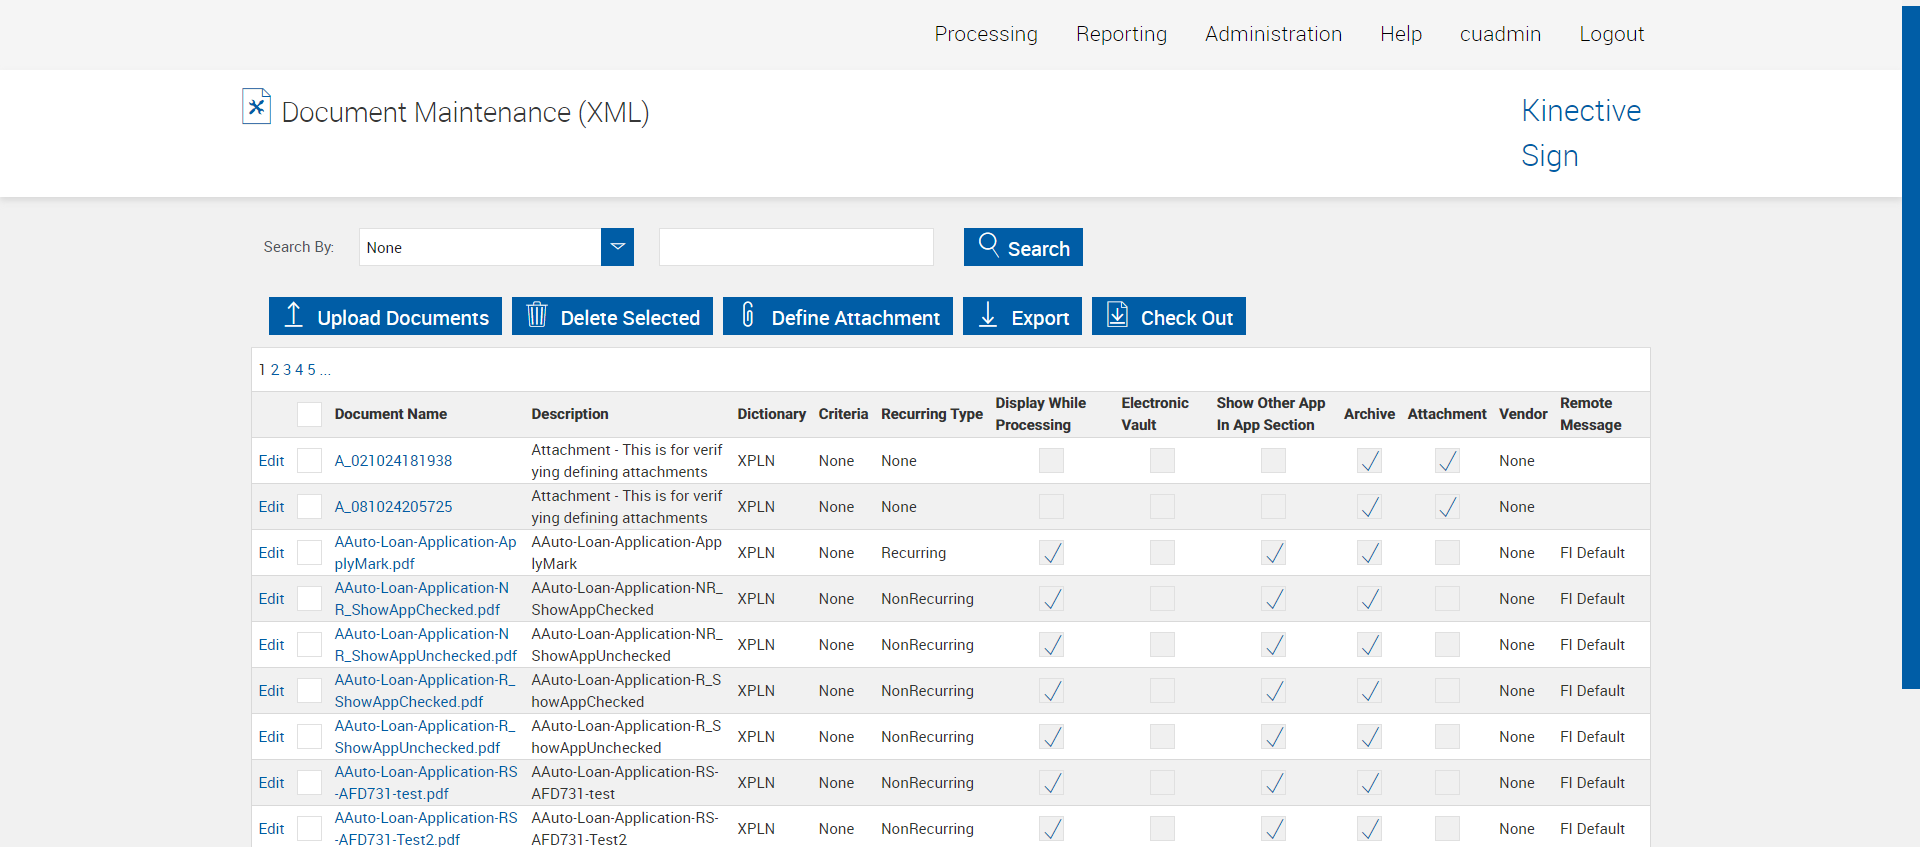Click the upload arrow icon on Upload Documents
The image size is (1920, 847).
tap(293, 315)
